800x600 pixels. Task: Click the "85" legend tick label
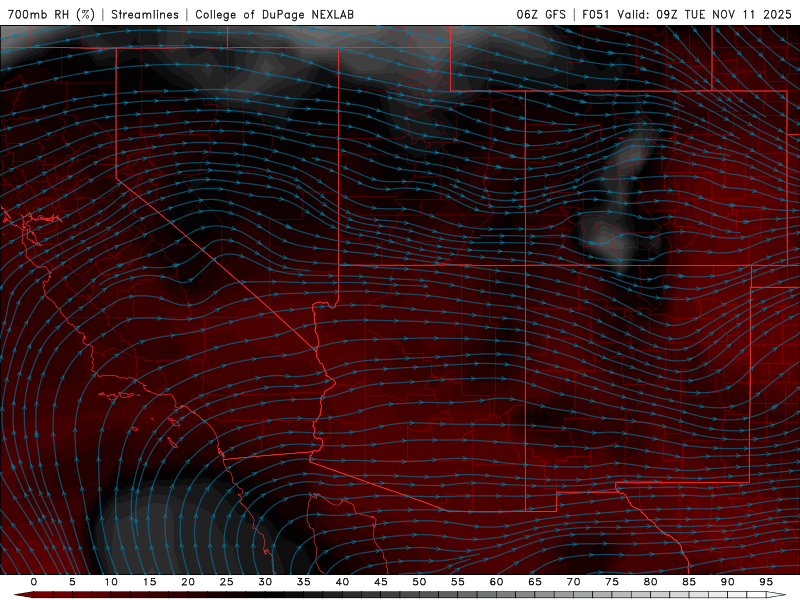(x=689, y=582)
